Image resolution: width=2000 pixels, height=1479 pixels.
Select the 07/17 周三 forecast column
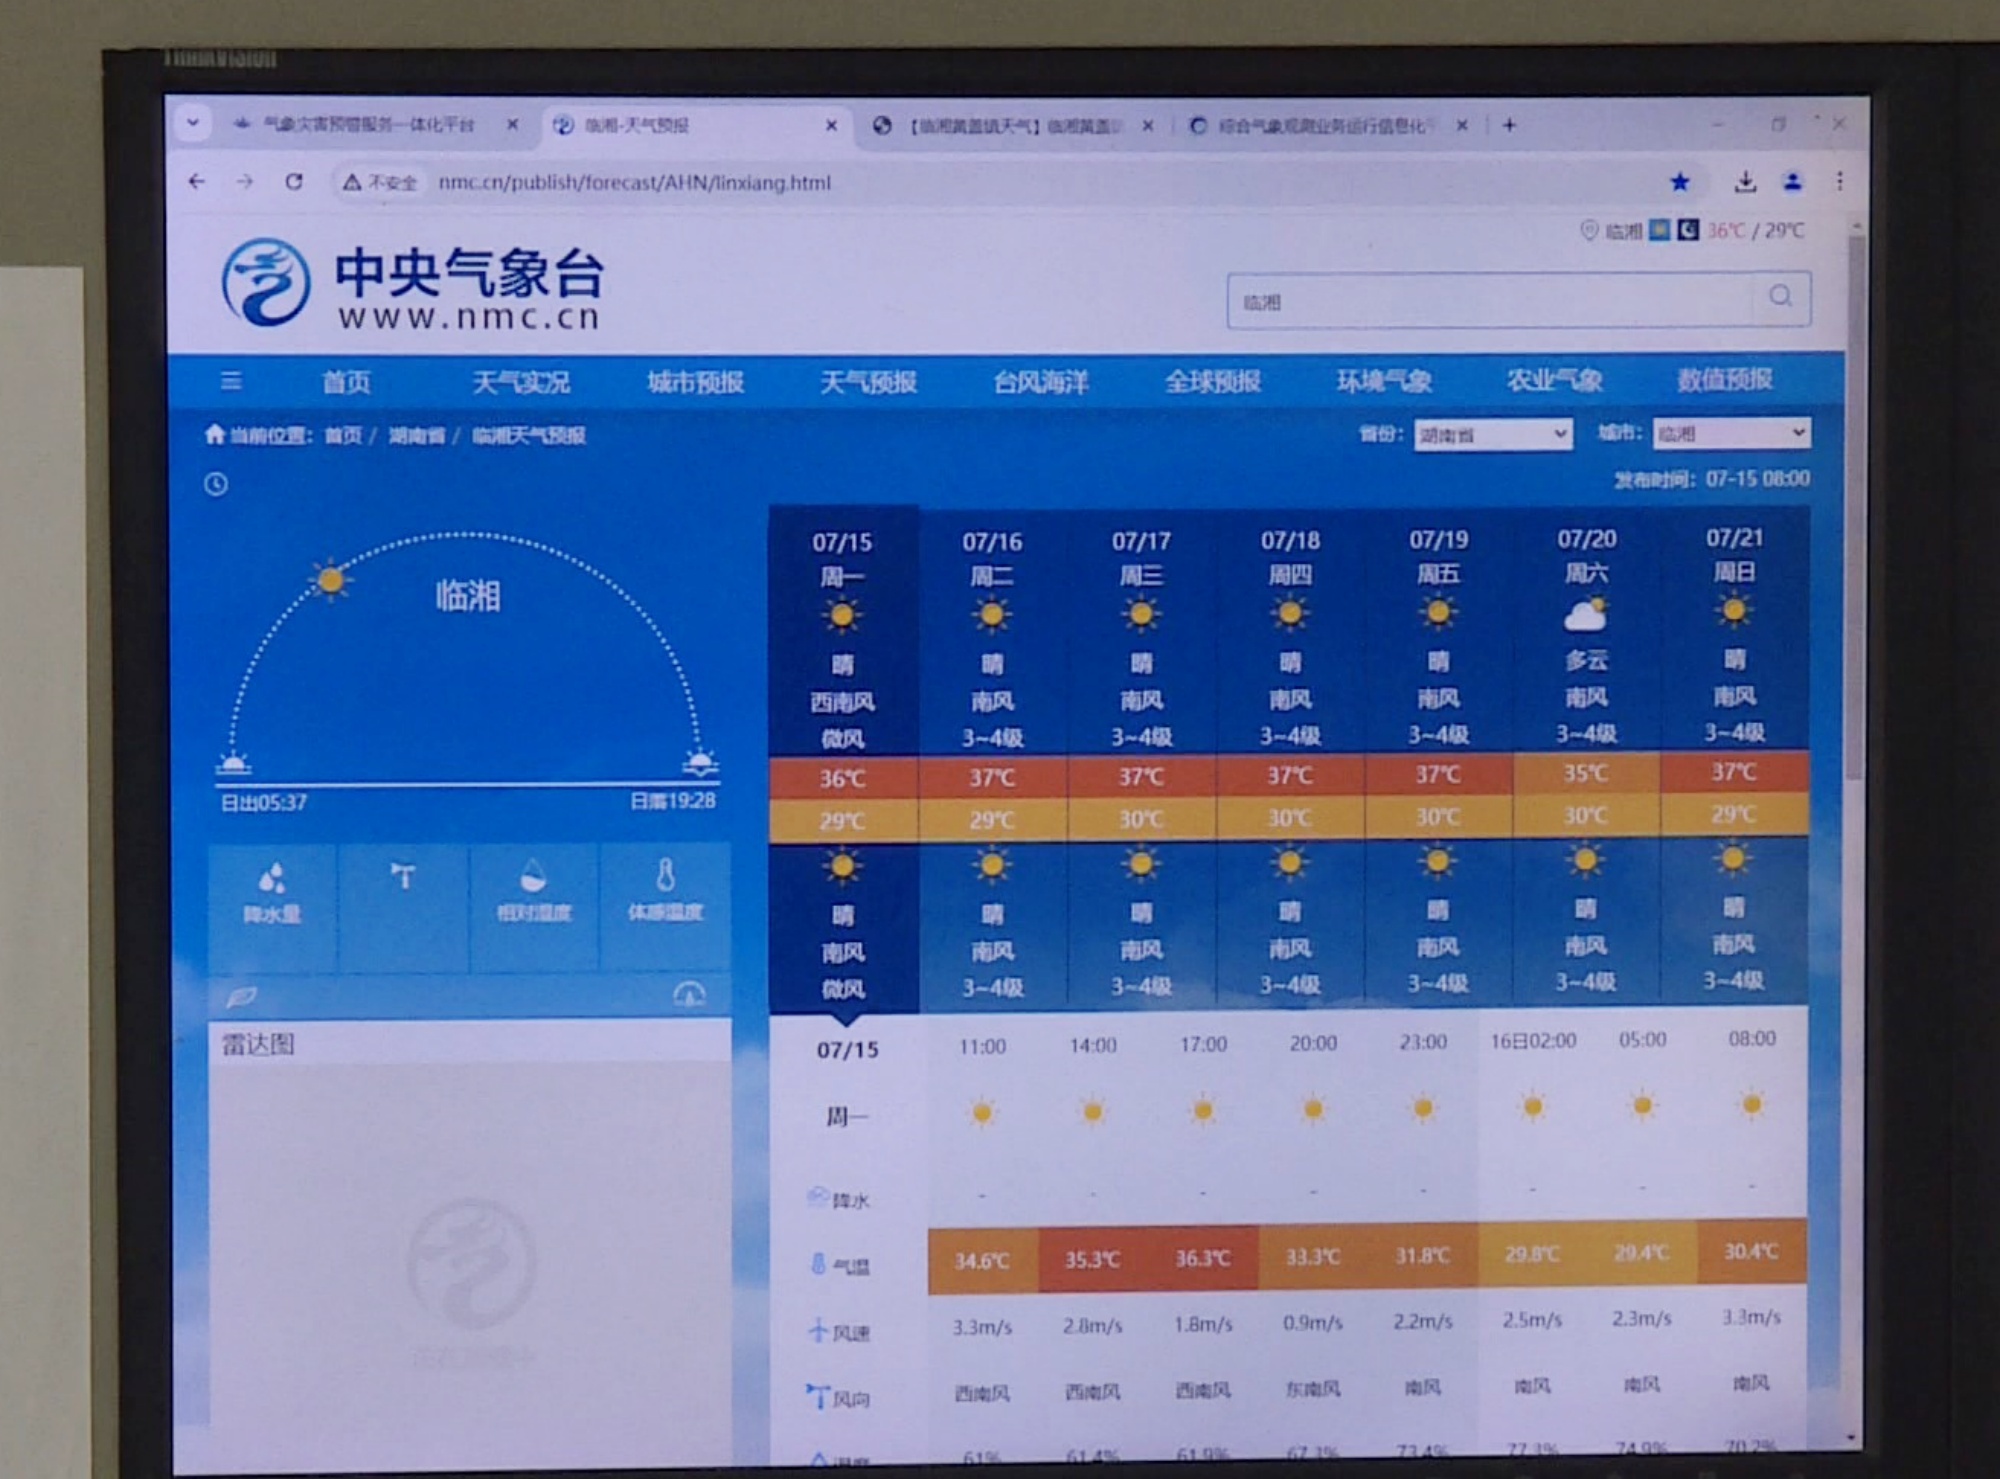tap(1141, 757)
